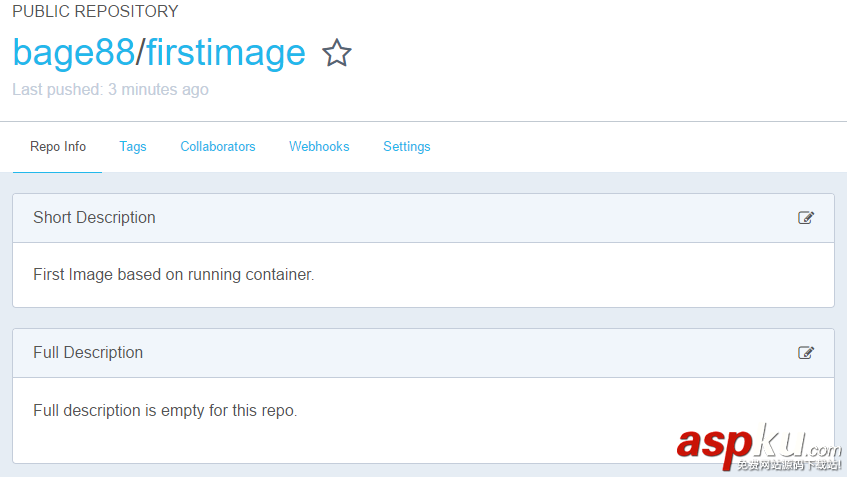Open the firstimage repository name link
847x477 pixels.
(x=226, y=52)
